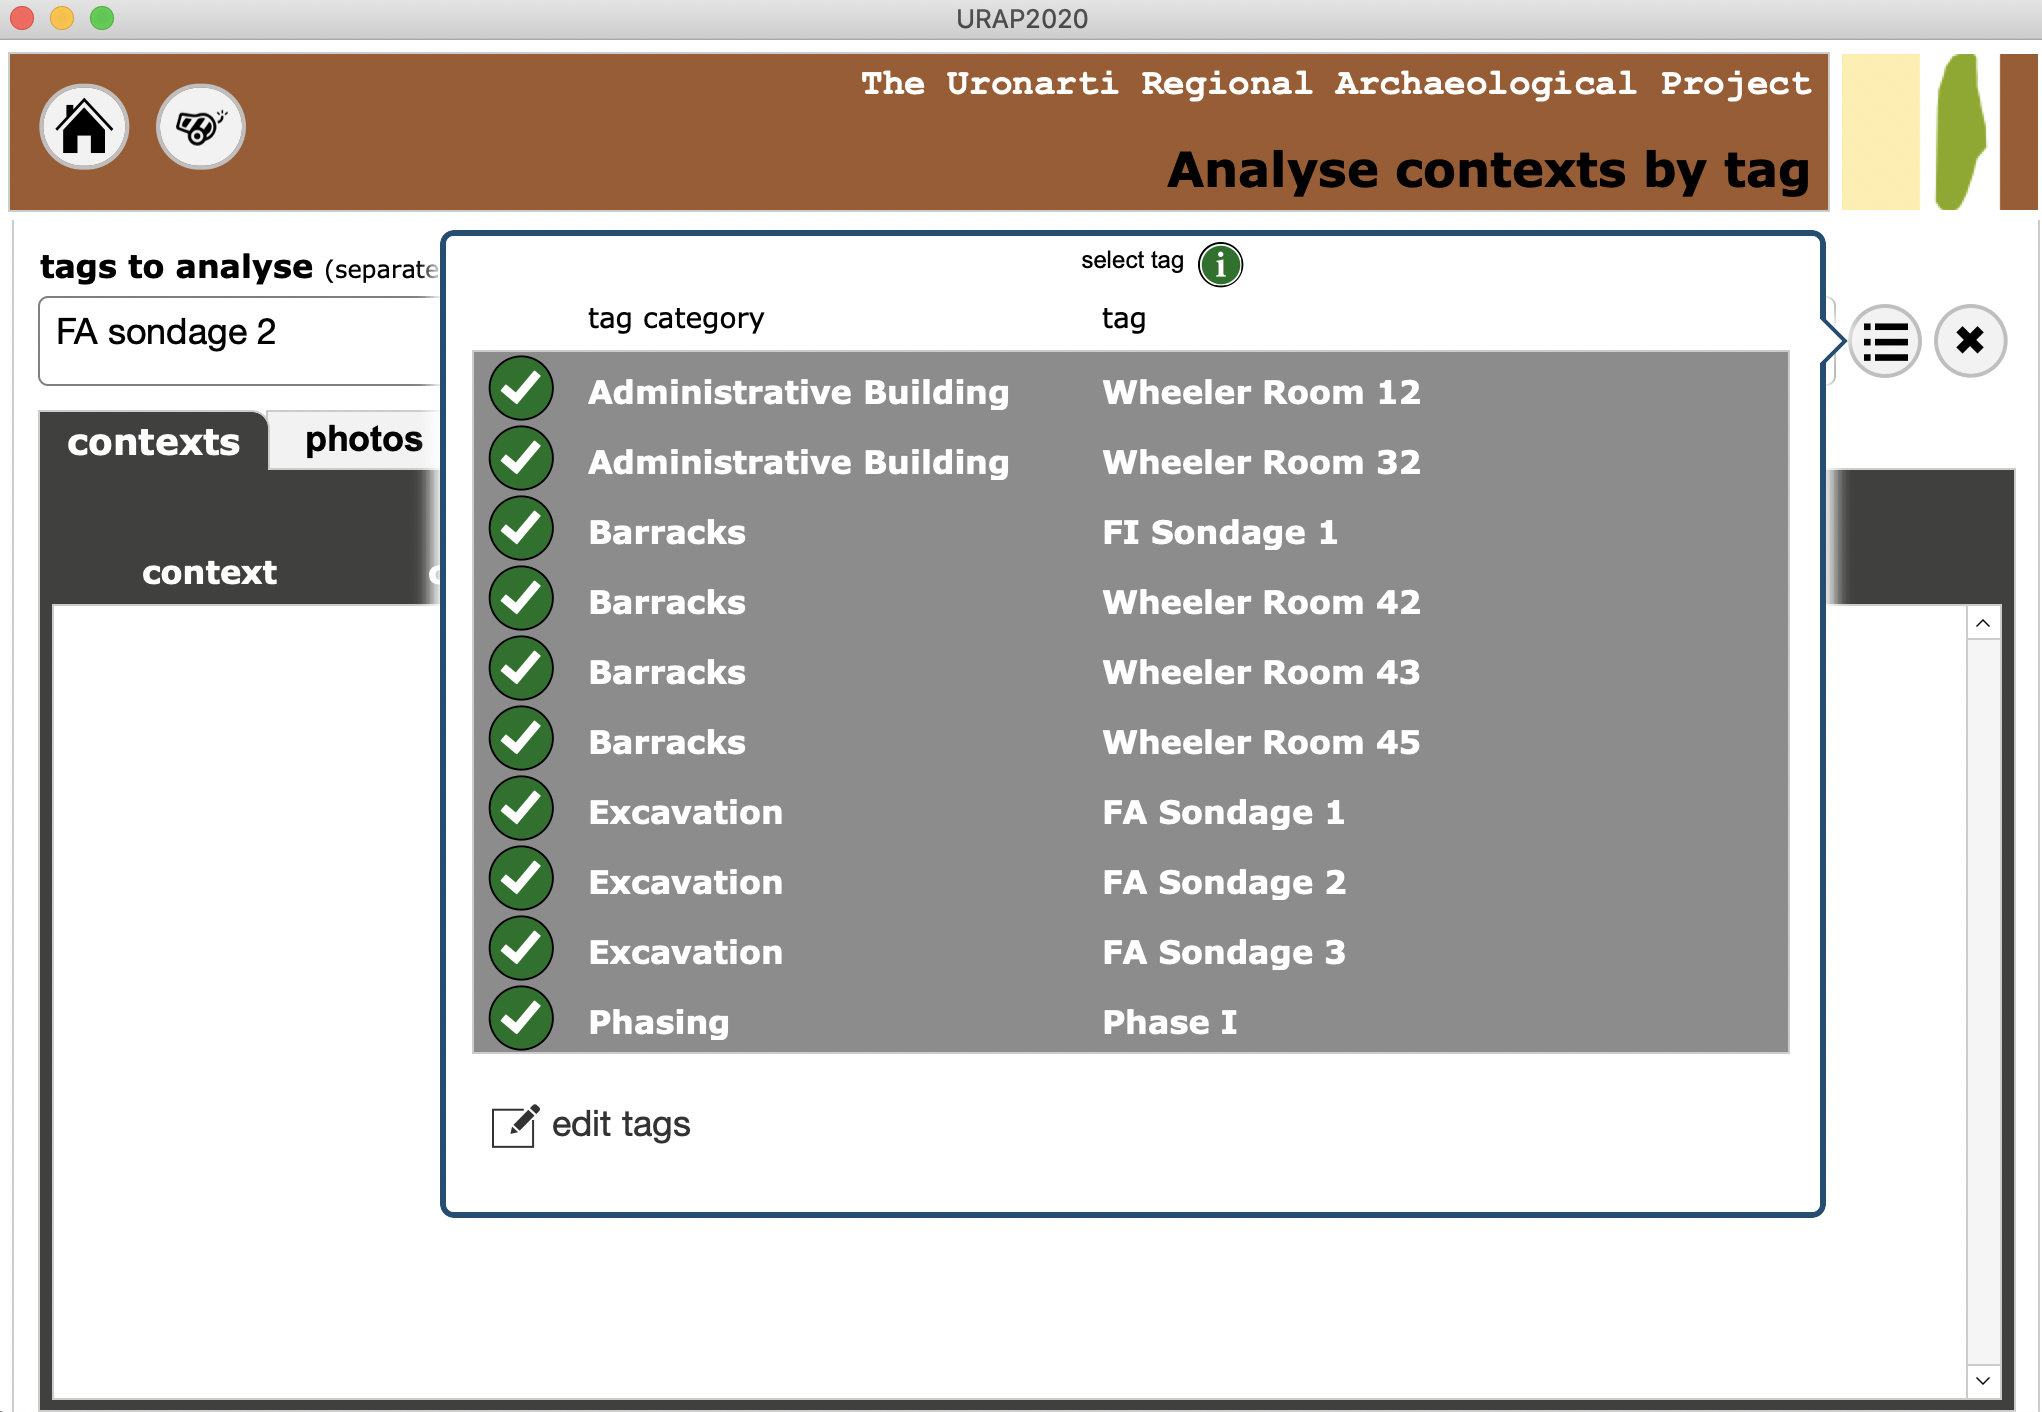The width and height of the screenshot is (2042, 1412).
Task: Select checkmark for FI Sondage 1
Action: (x=521, y=529)
